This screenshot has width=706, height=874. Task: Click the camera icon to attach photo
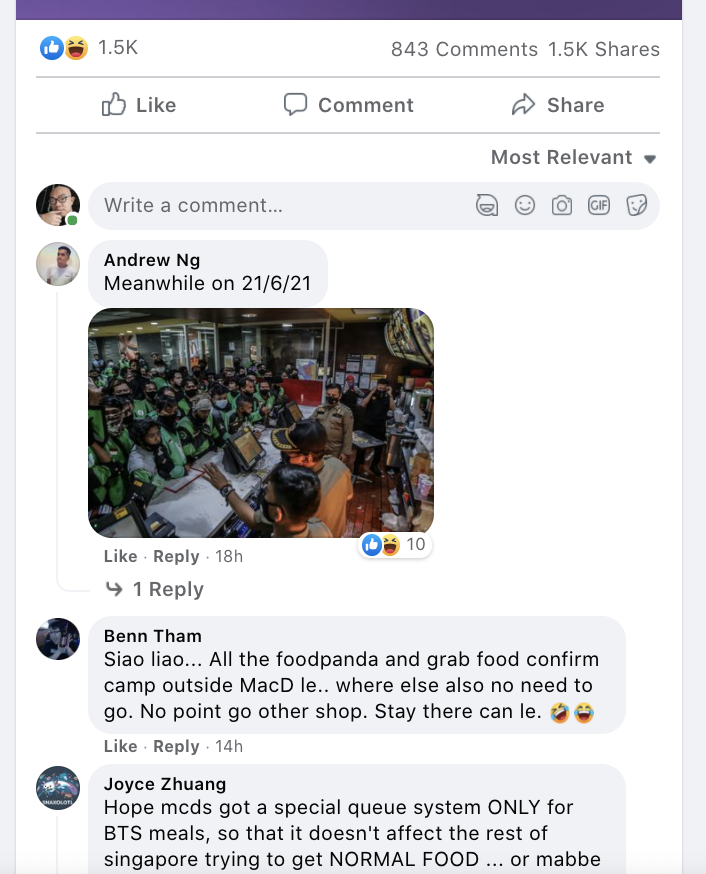[x=562, y=206]
